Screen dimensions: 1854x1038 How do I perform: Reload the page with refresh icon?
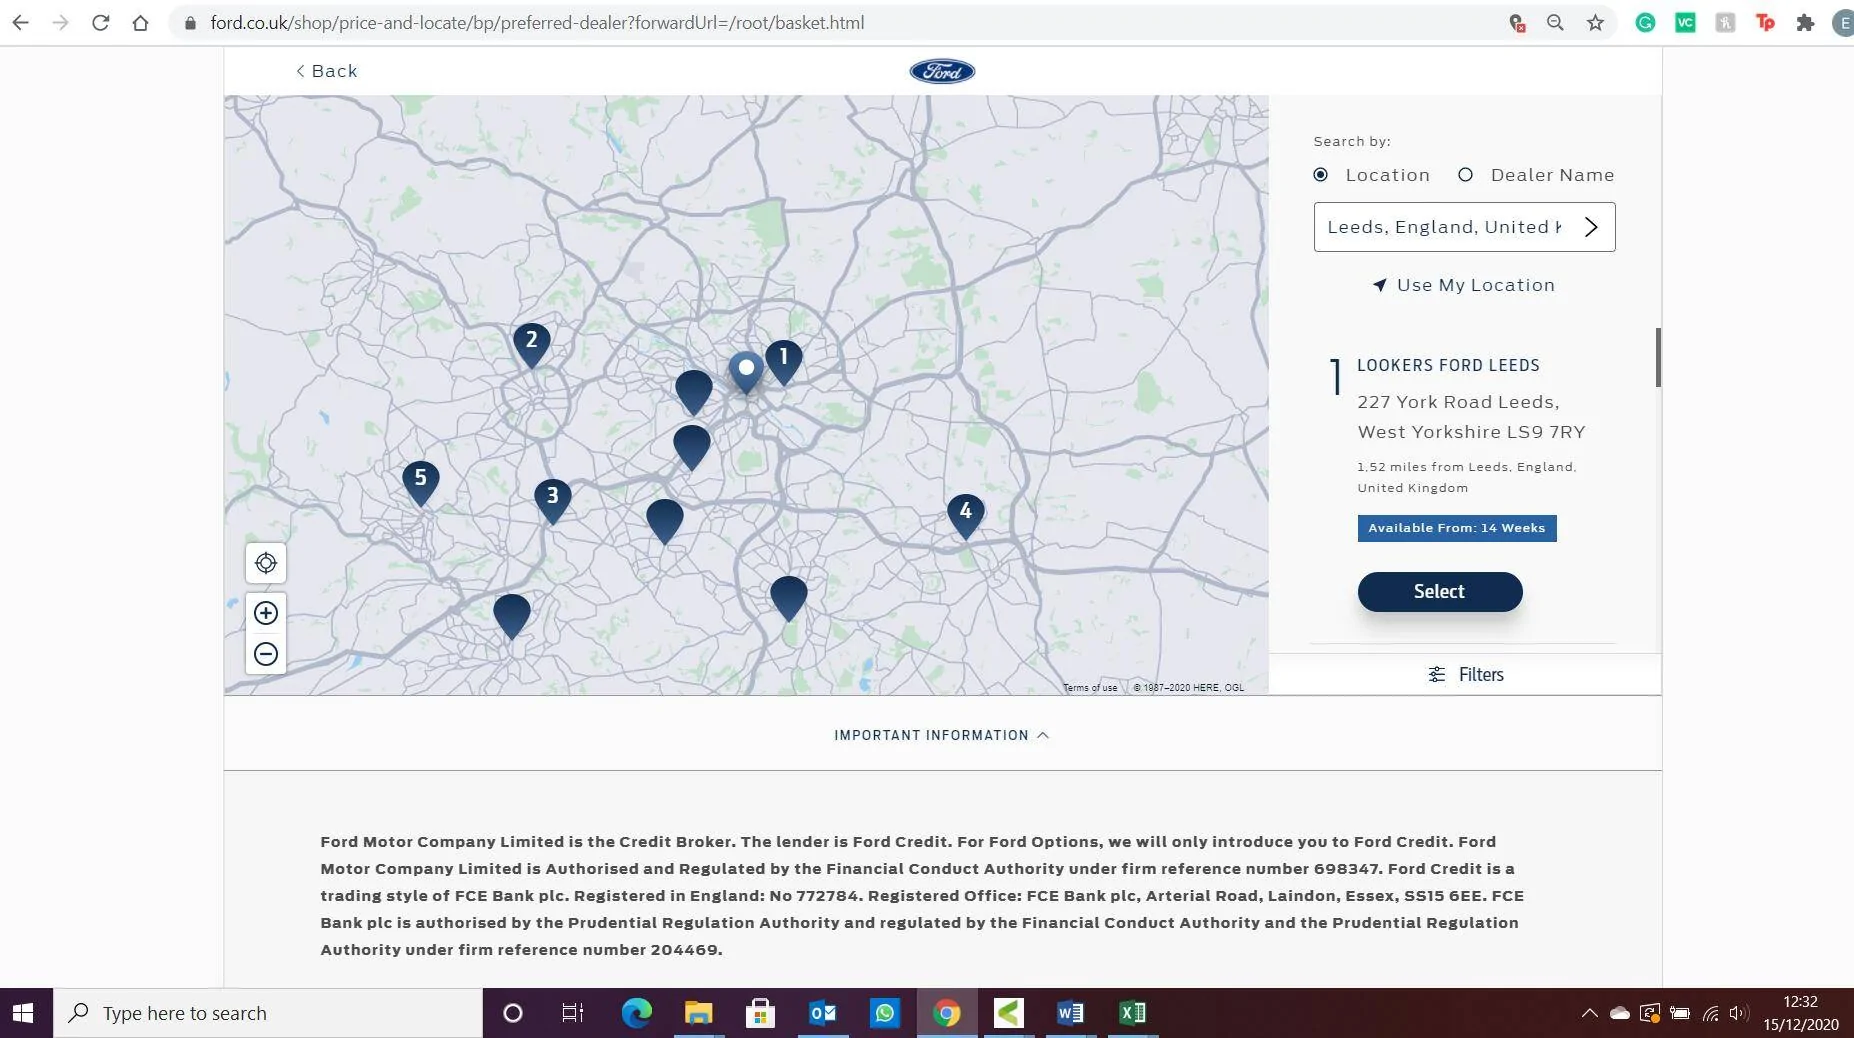(x=100, y=22)
